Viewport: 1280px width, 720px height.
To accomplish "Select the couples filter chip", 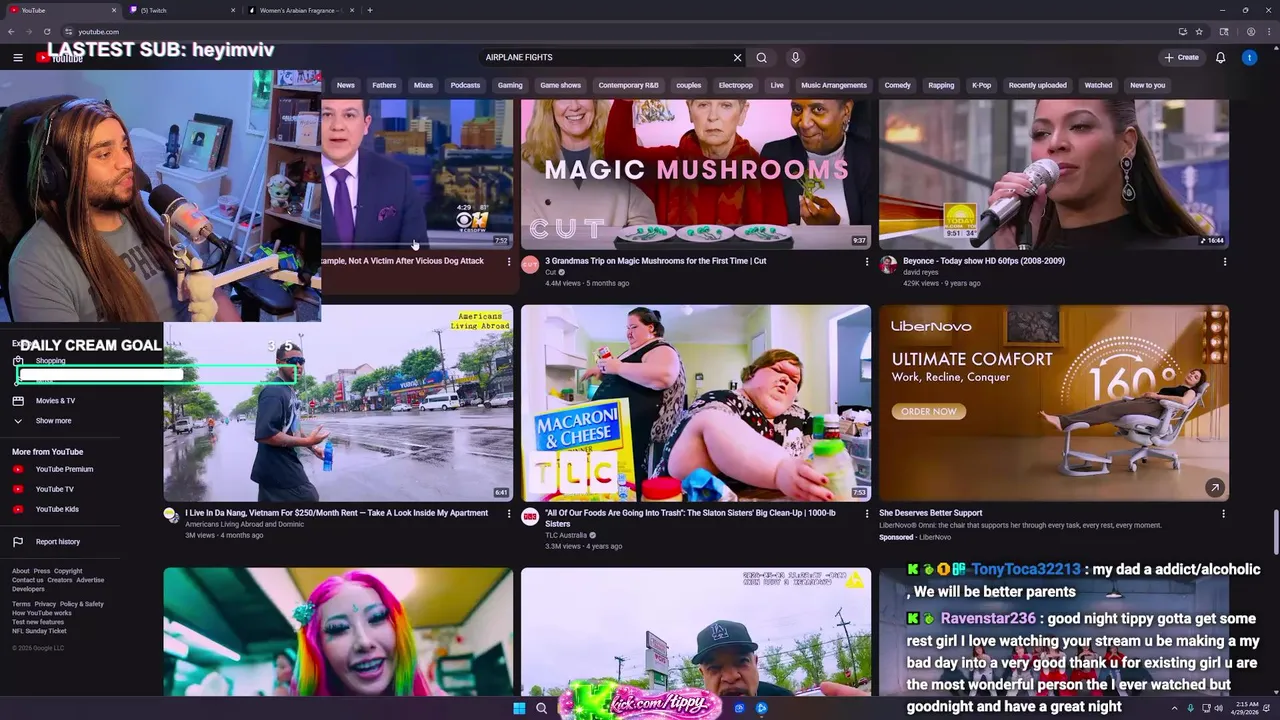I will point(688,85).
